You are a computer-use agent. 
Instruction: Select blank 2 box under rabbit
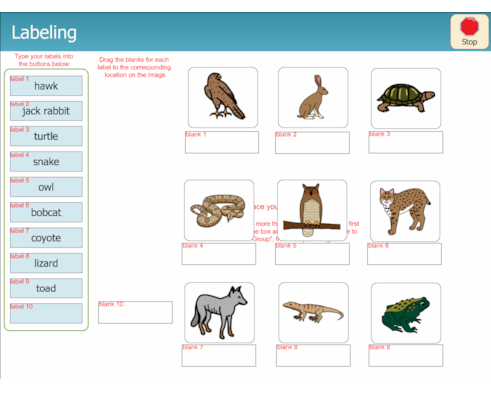pyautogui.click(x=312, y=143)
